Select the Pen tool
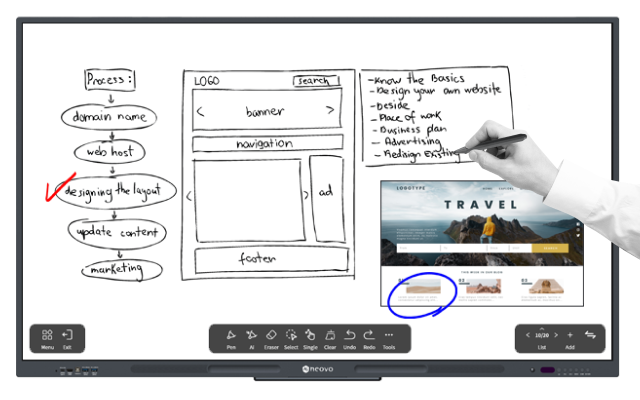 [x=231, y=336]
